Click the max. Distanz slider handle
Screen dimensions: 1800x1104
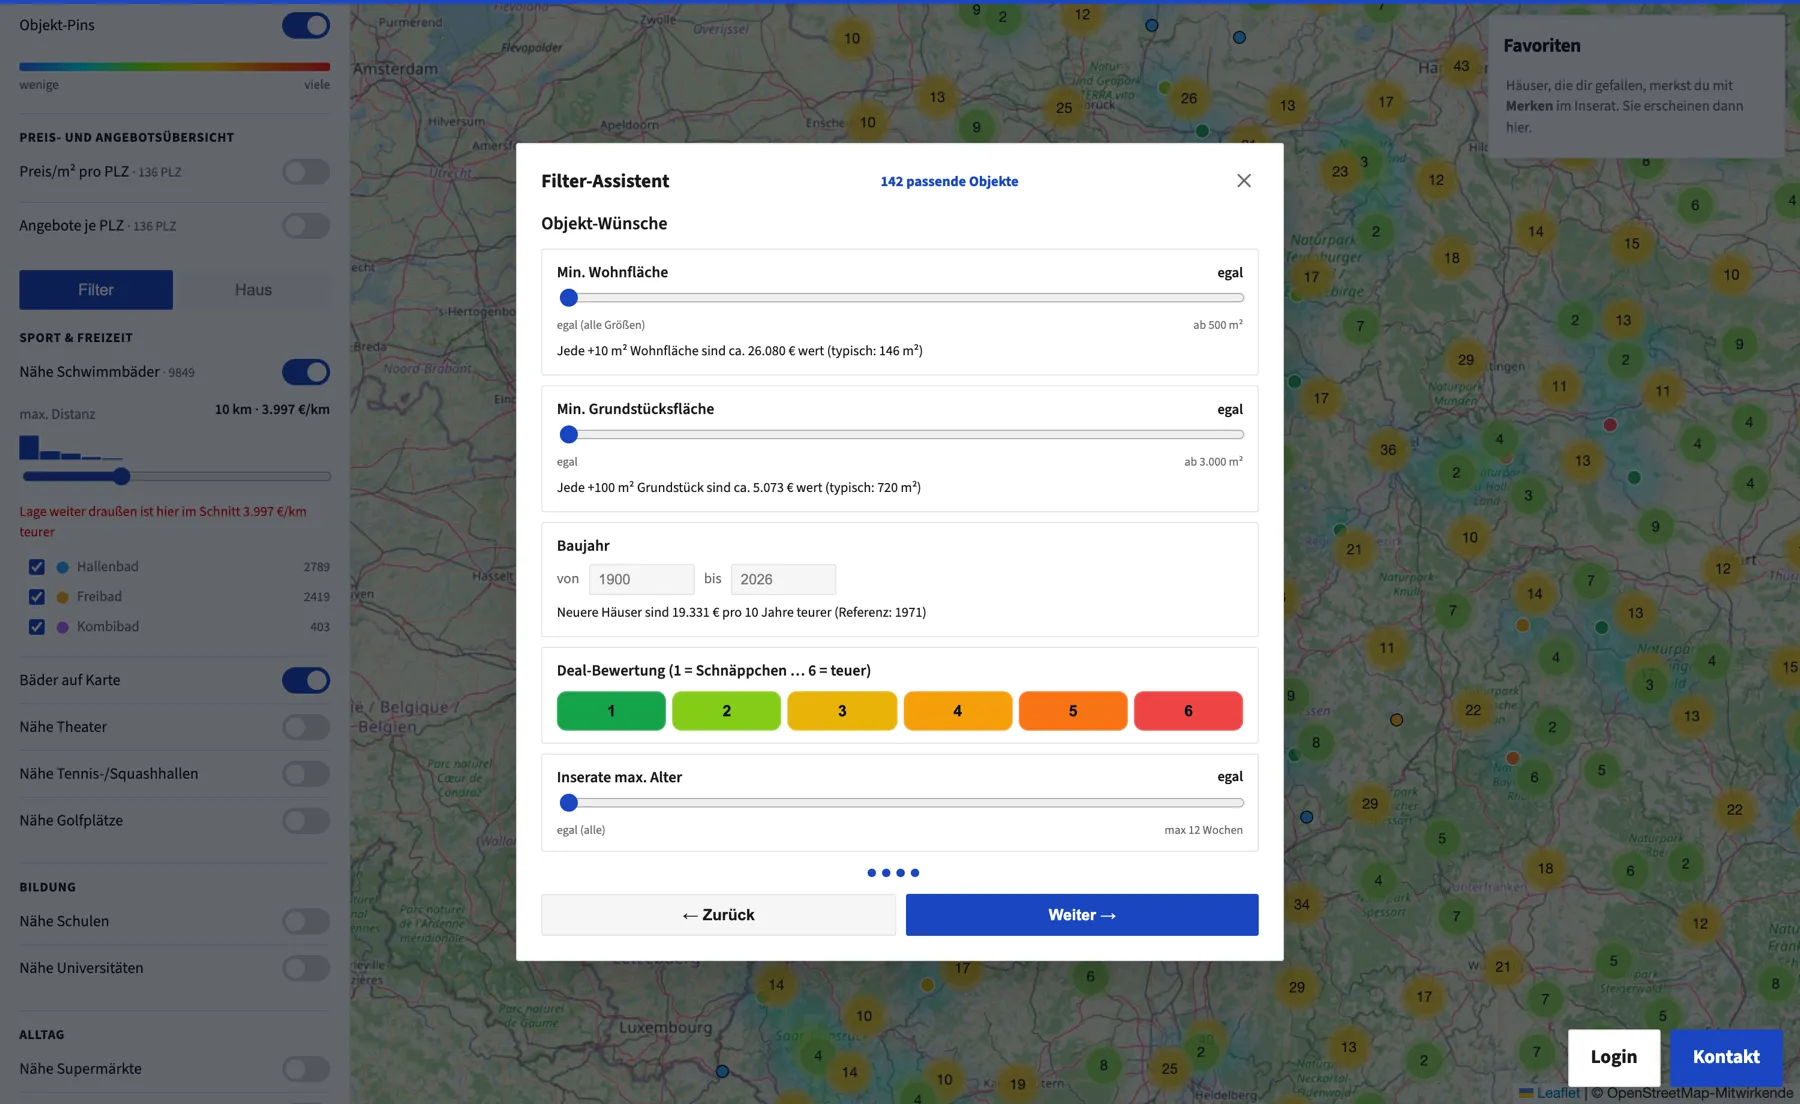pyautogui.click(x=121, y=477)
